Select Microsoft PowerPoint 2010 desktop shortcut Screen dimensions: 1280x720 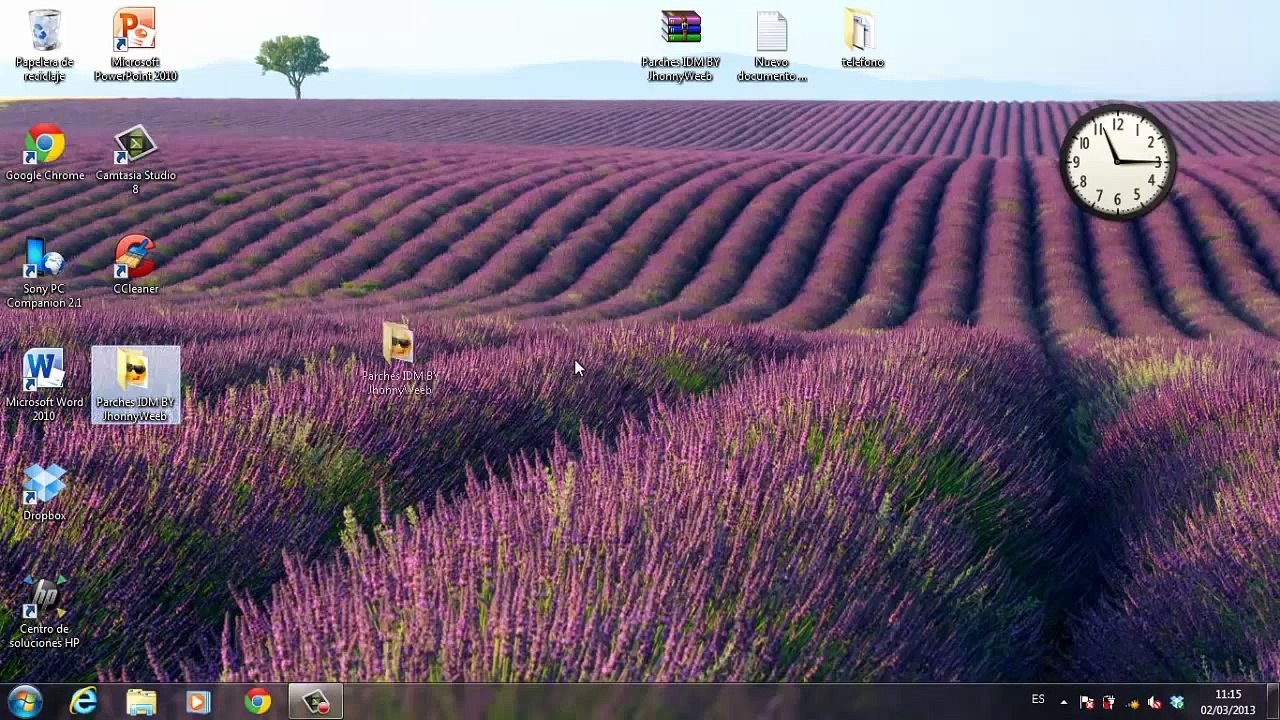135,45
